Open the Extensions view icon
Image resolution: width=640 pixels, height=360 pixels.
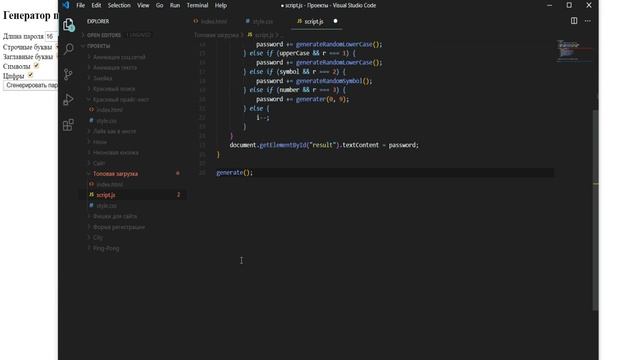[x=69, y=125]
